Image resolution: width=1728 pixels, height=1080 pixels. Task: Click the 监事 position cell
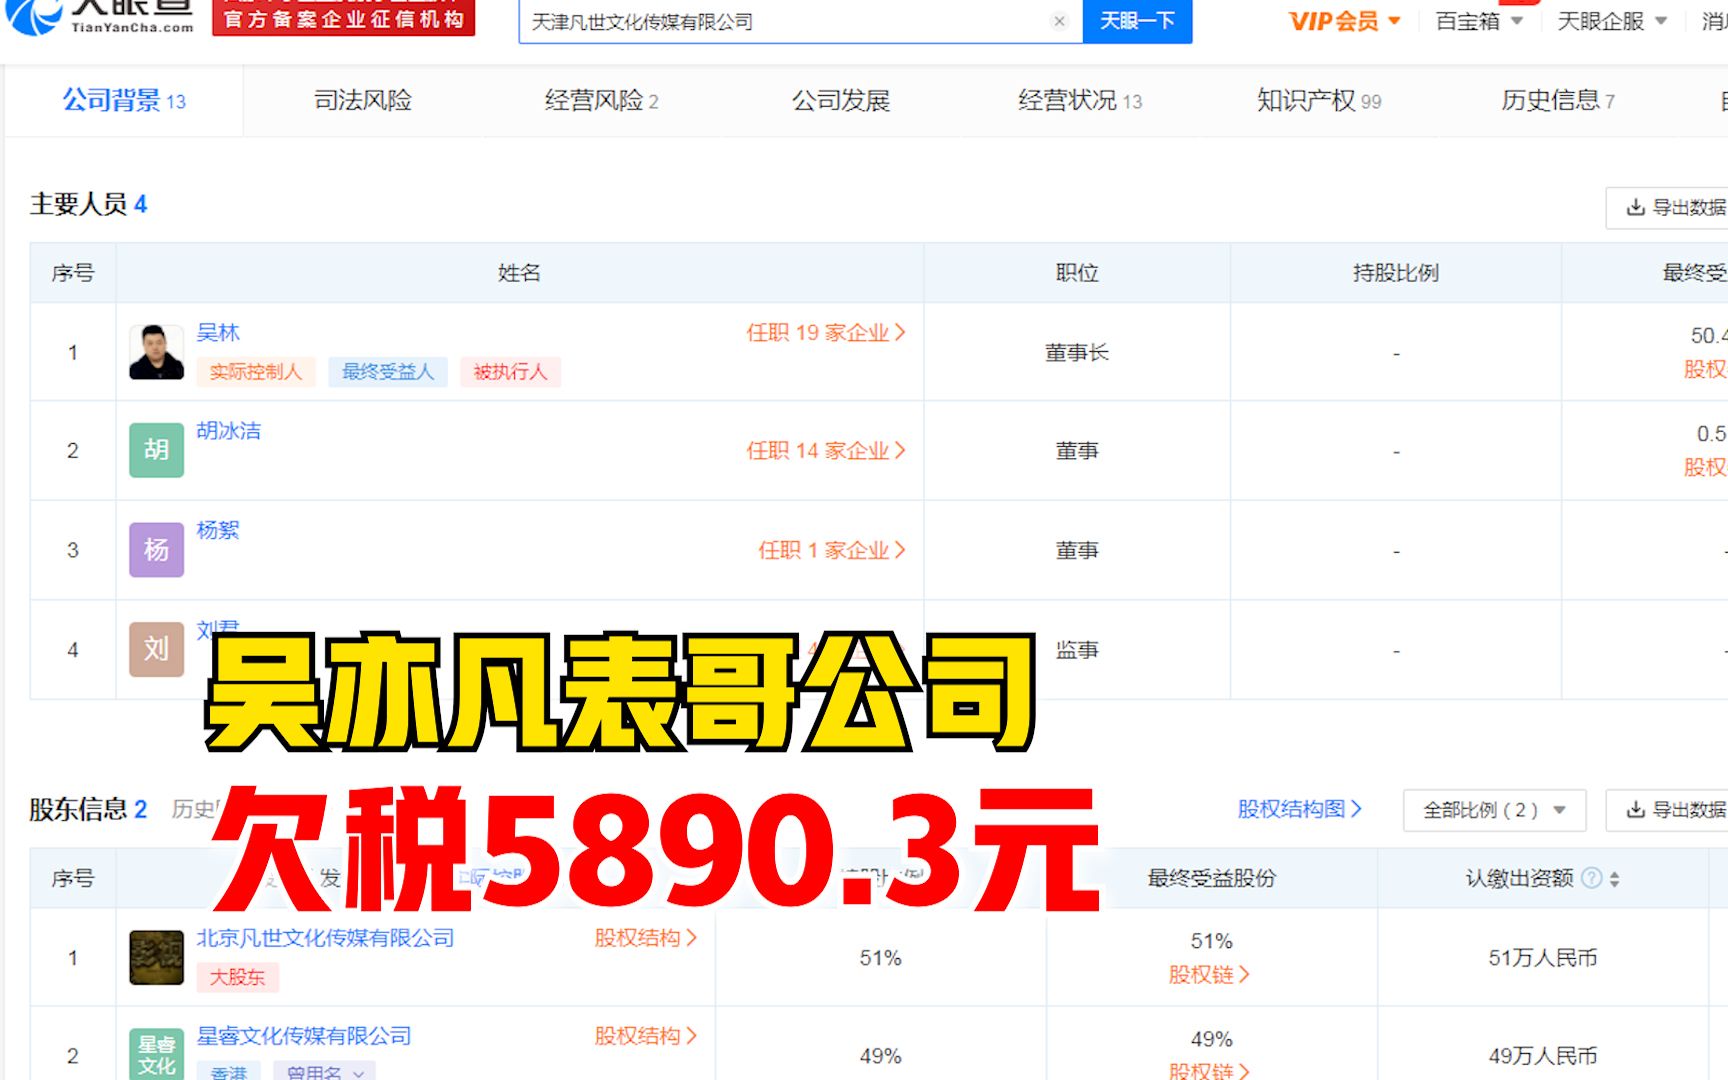1077,650
